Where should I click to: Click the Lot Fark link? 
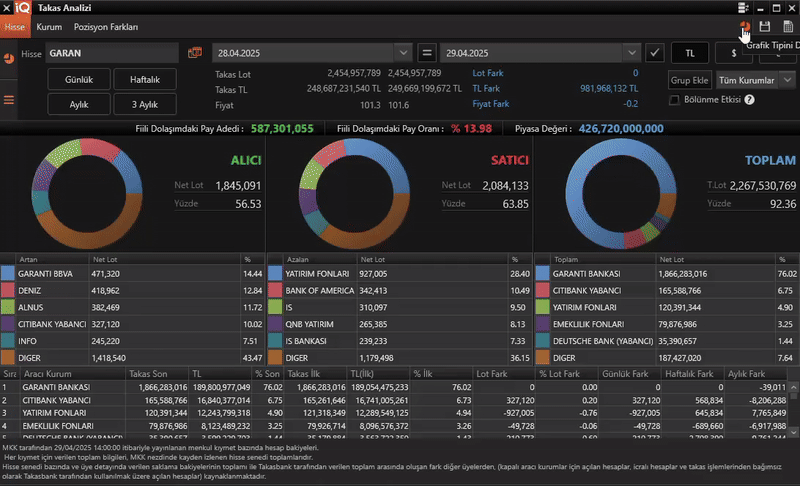click(x=488, y=73)
